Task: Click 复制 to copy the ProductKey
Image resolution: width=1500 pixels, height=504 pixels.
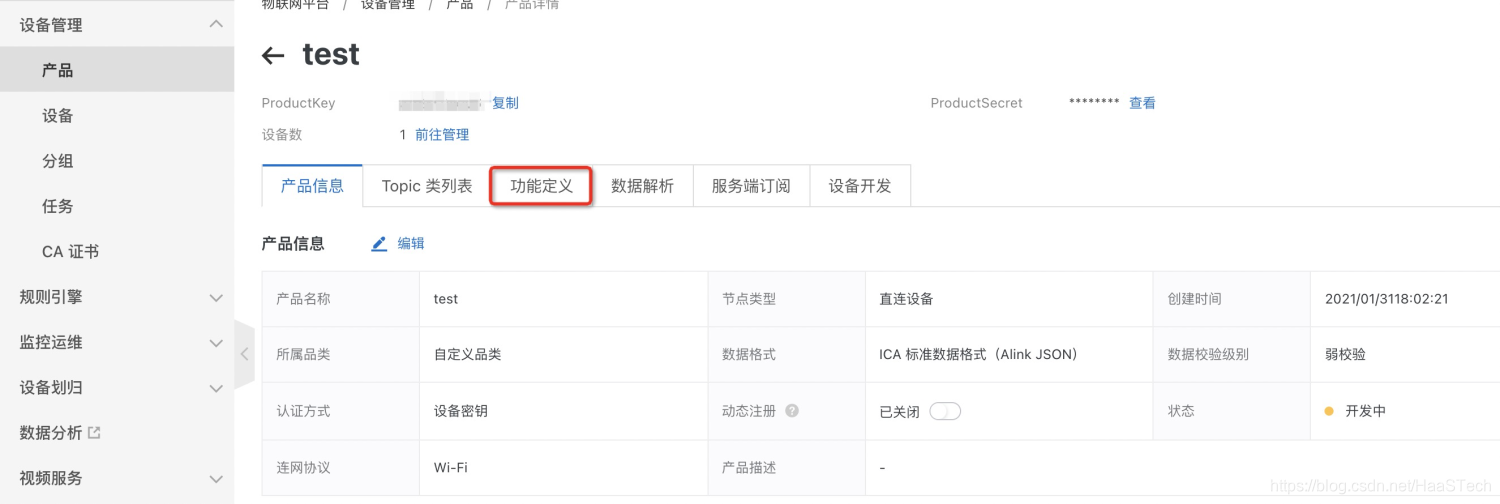Action: pyautogui.click(x=505, y=103)
